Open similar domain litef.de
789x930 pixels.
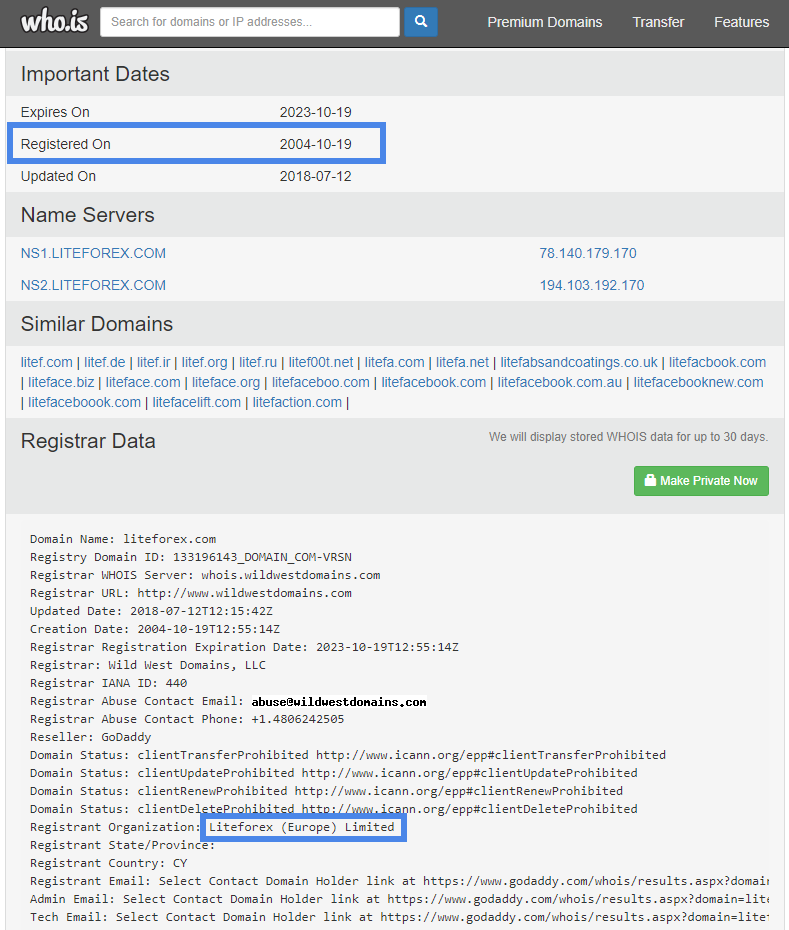pyautogui.click(x=104, y=362)
